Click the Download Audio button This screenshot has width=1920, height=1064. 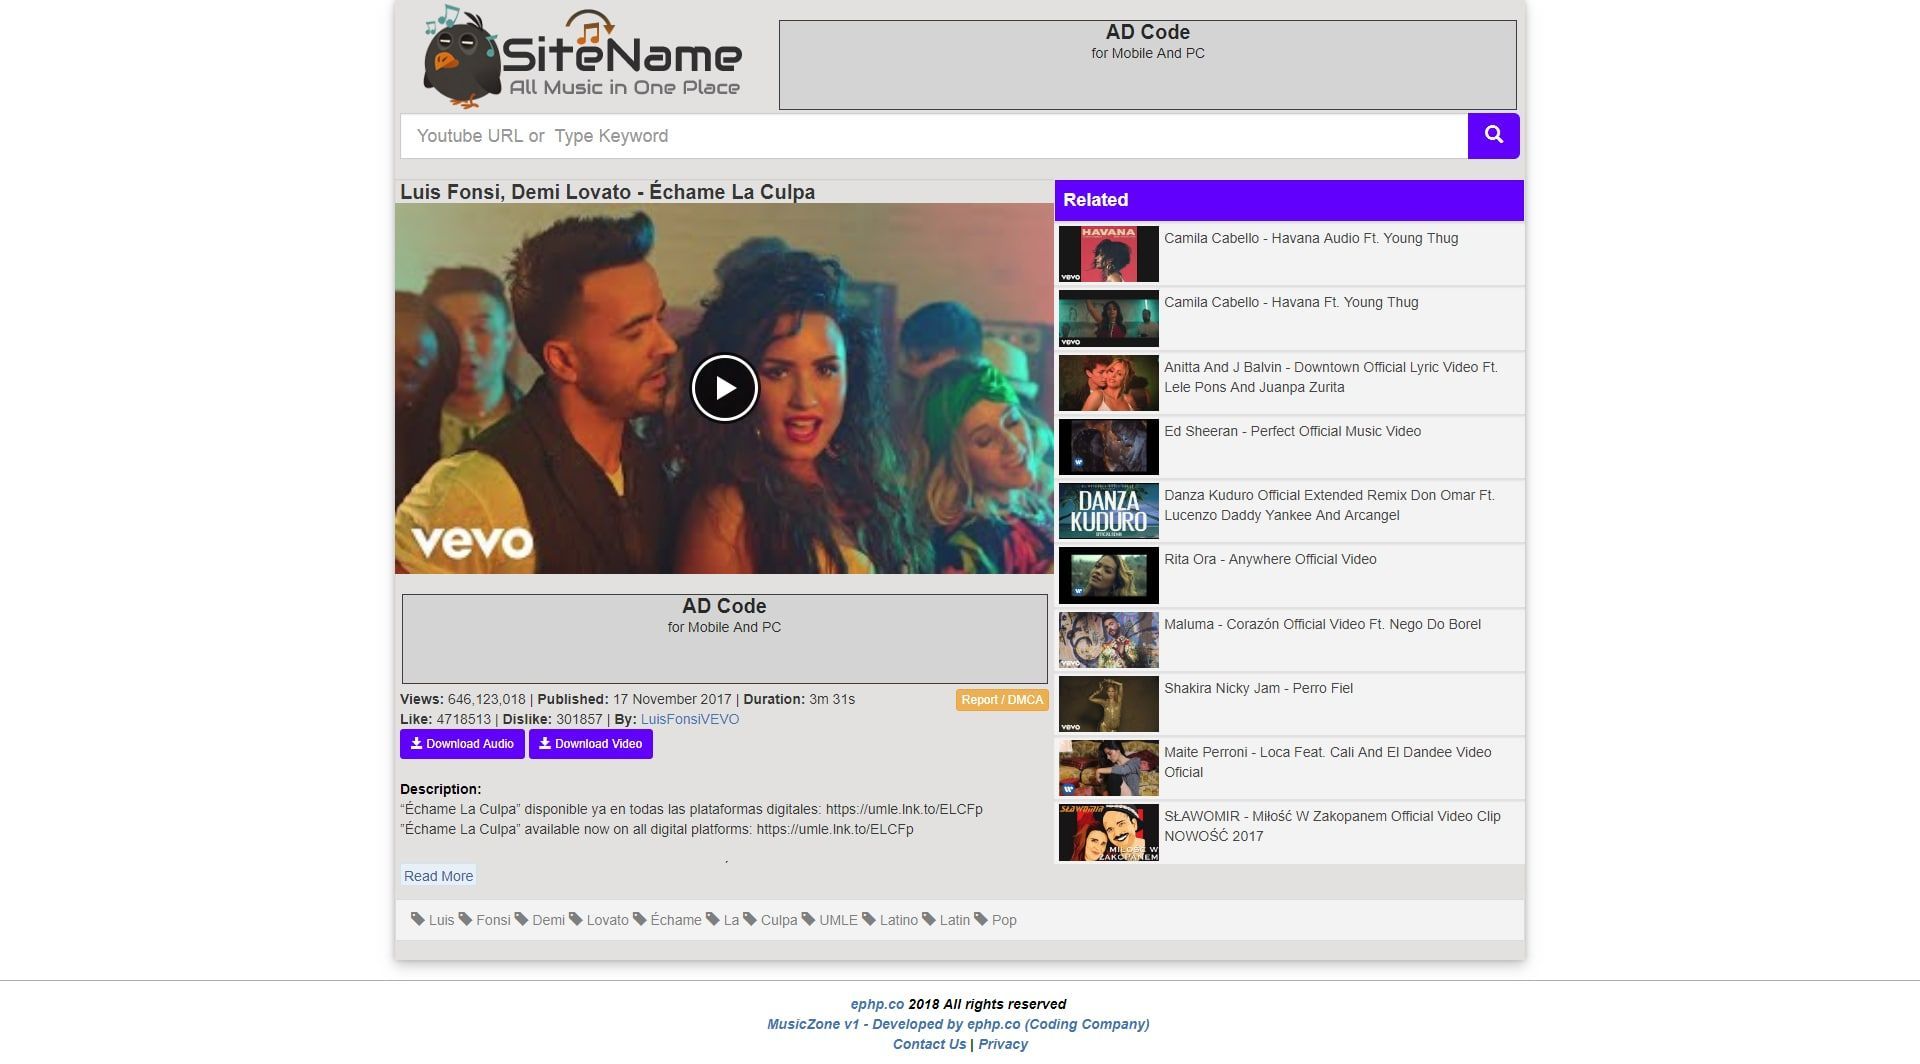(x=462, y=744)
